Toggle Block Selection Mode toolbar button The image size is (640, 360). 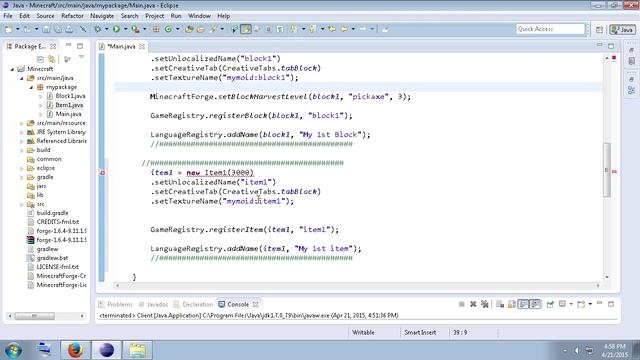[268, 29]
